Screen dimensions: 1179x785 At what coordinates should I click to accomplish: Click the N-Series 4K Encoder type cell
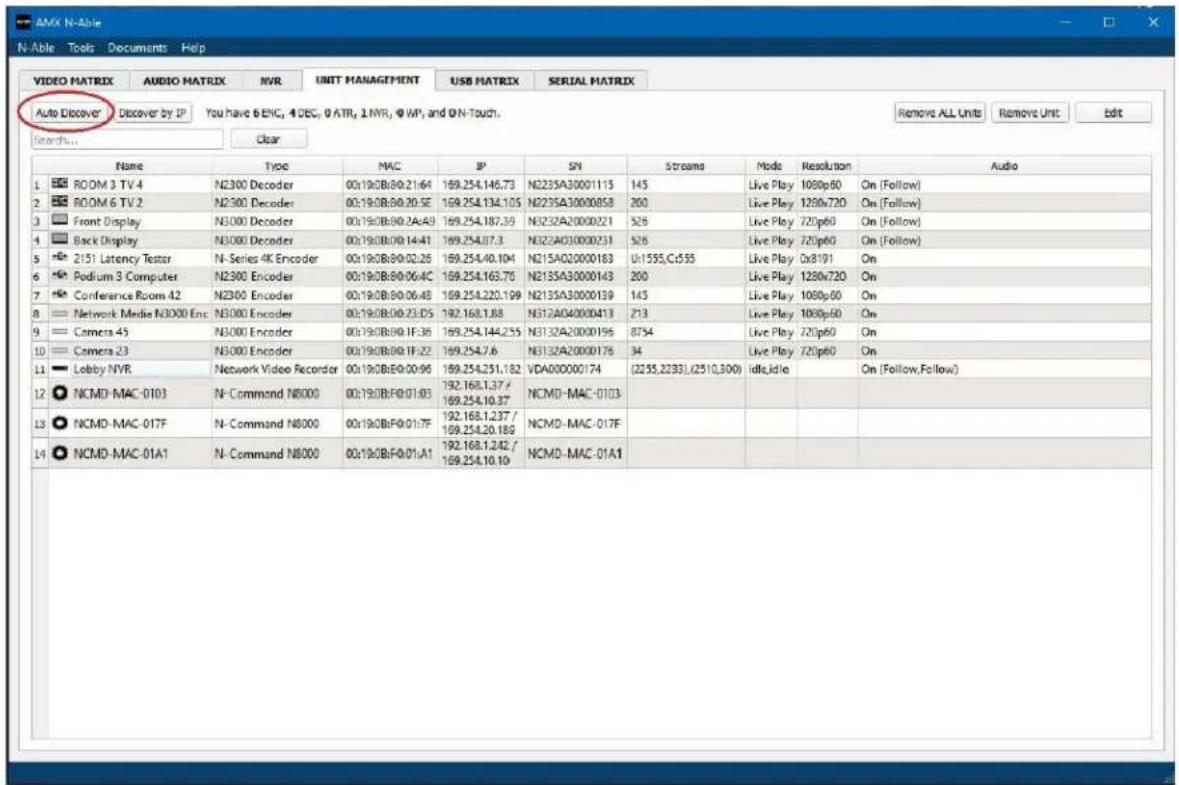click(x=277, y=258)
